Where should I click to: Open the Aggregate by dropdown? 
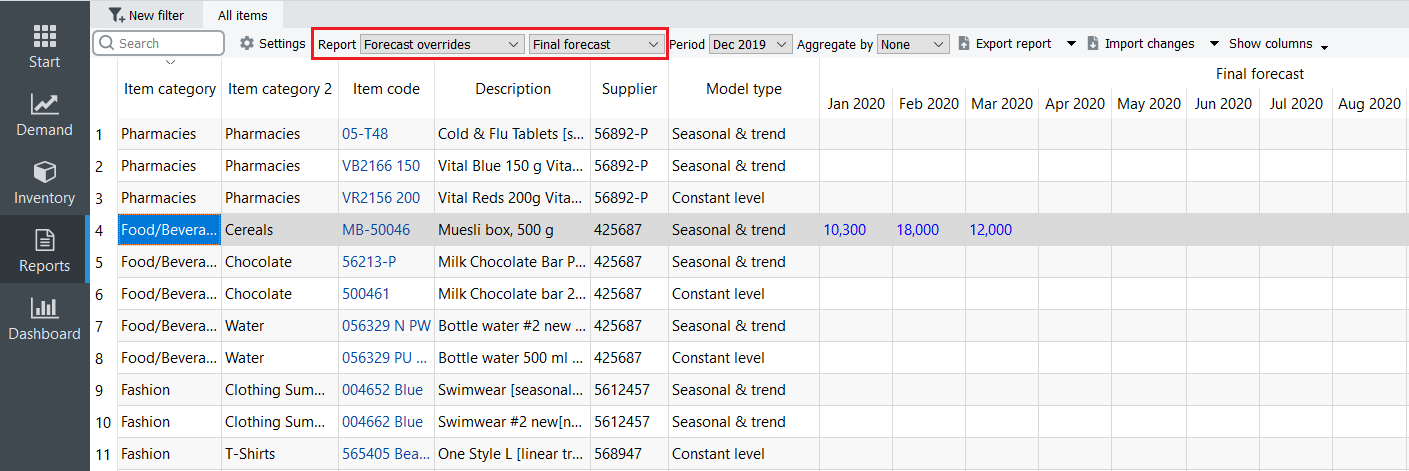pos(913,44)
